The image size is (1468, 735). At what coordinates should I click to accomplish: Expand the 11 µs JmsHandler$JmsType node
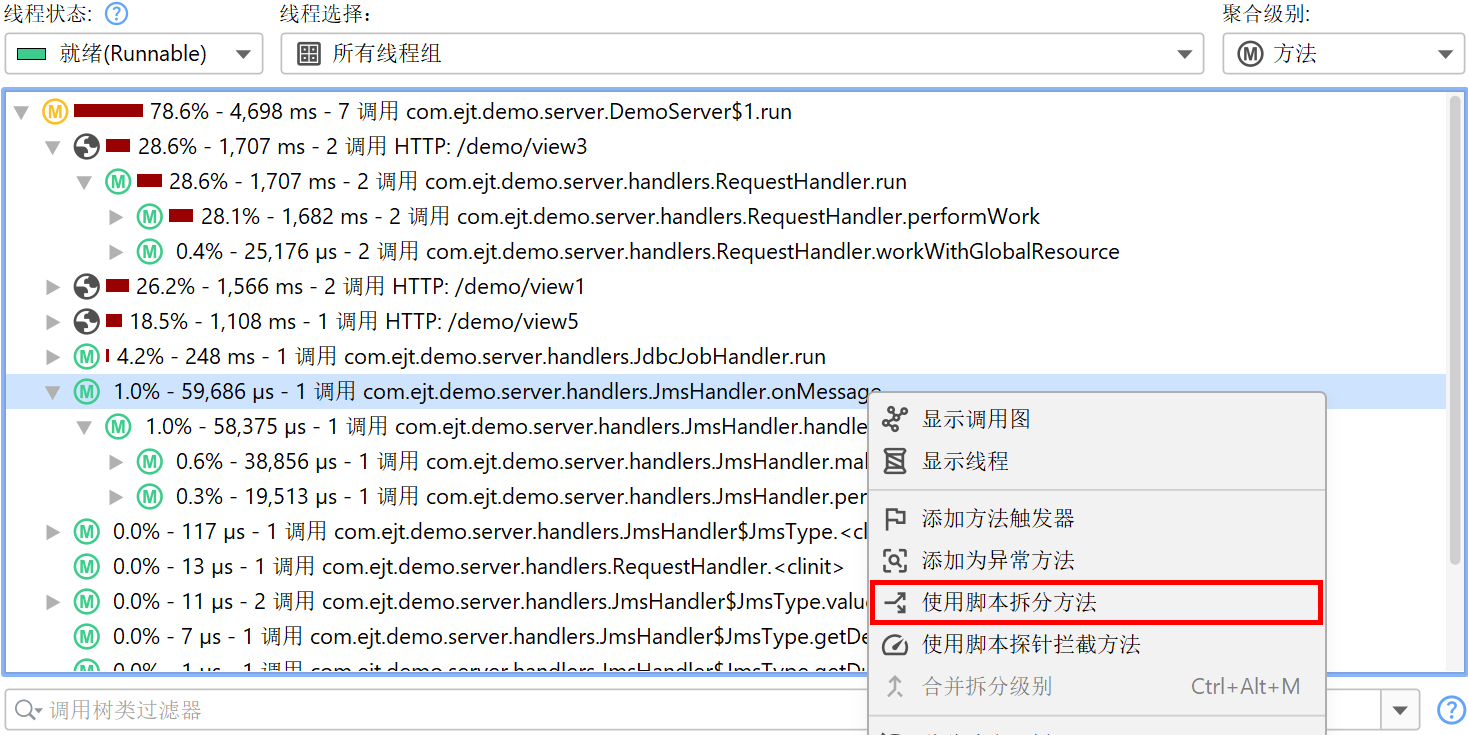(x=53, y=601)
